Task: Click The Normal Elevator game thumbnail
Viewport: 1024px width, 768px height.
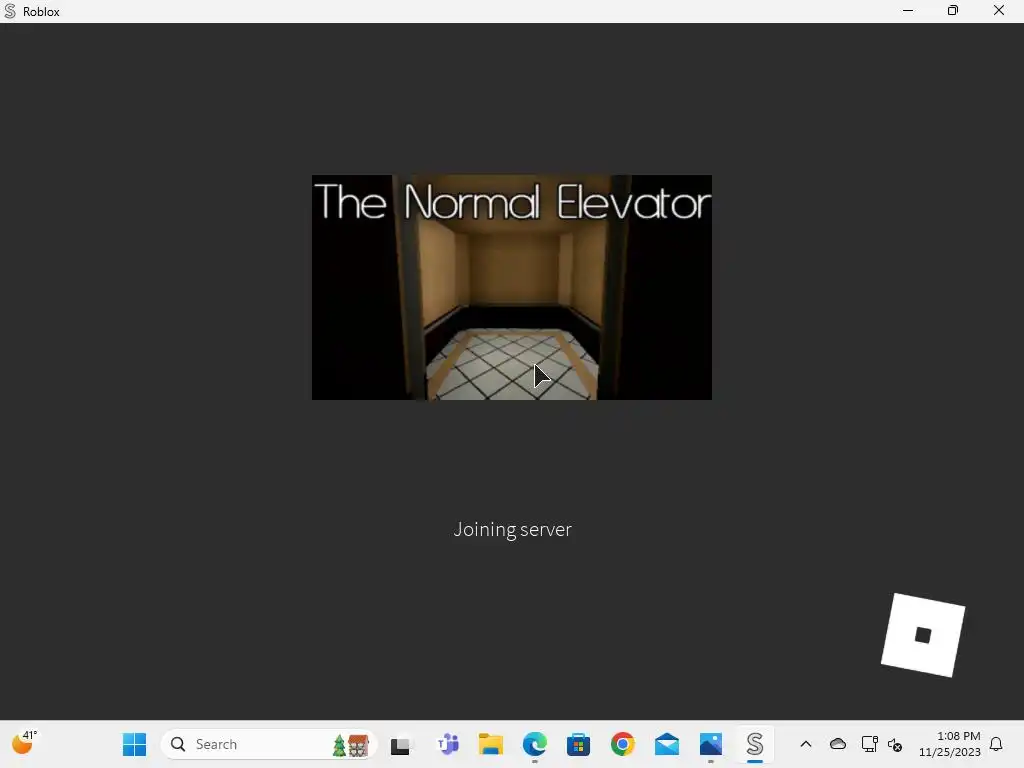Action: [x=511, y=287]
